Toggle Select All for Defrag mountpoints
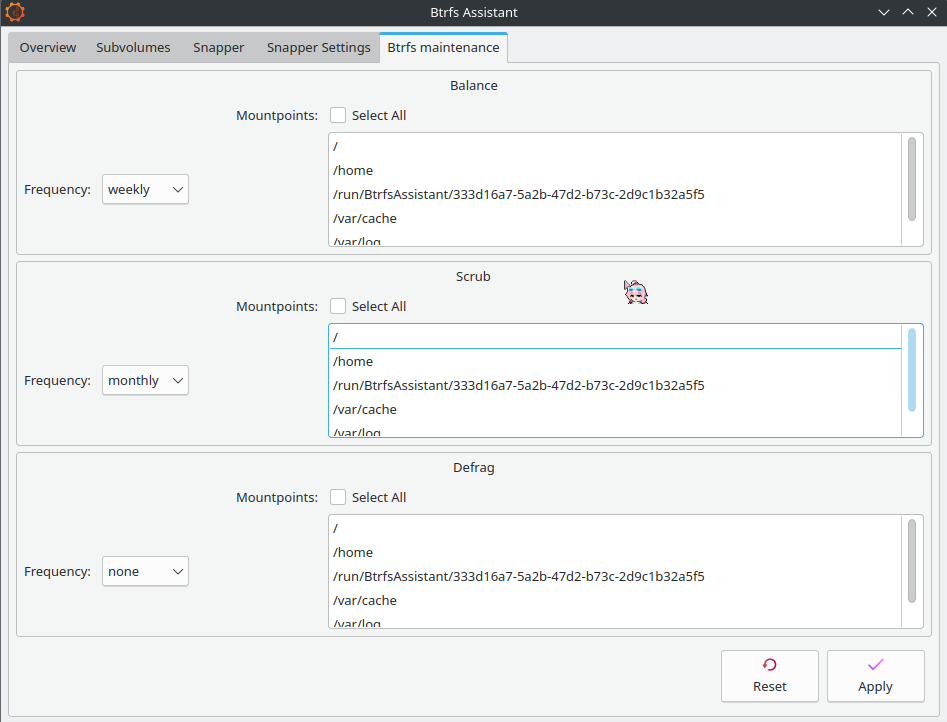Viewport: 947px width, 722px height. (339, 497)
